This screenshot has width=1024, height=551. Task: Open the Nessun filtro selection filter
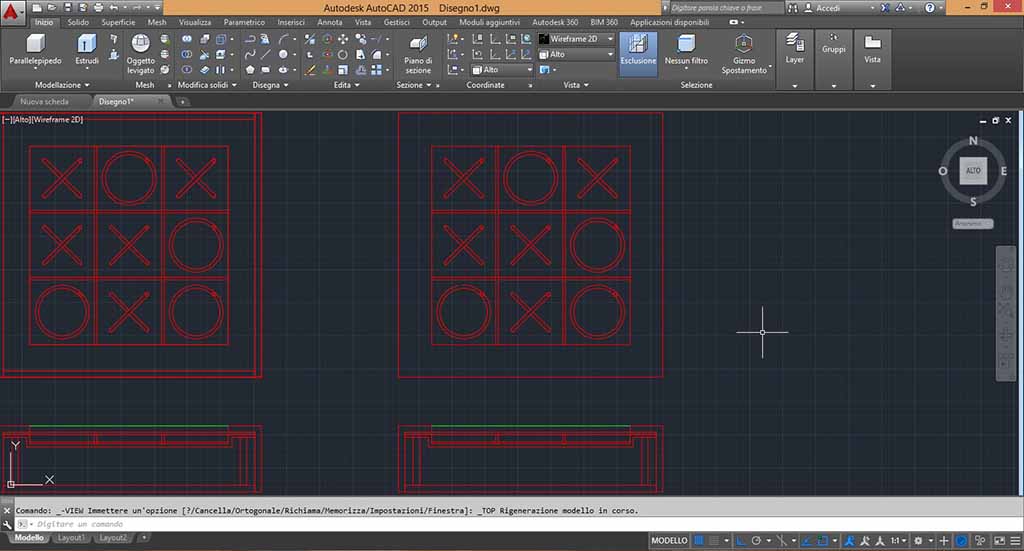tap(686, 50)
